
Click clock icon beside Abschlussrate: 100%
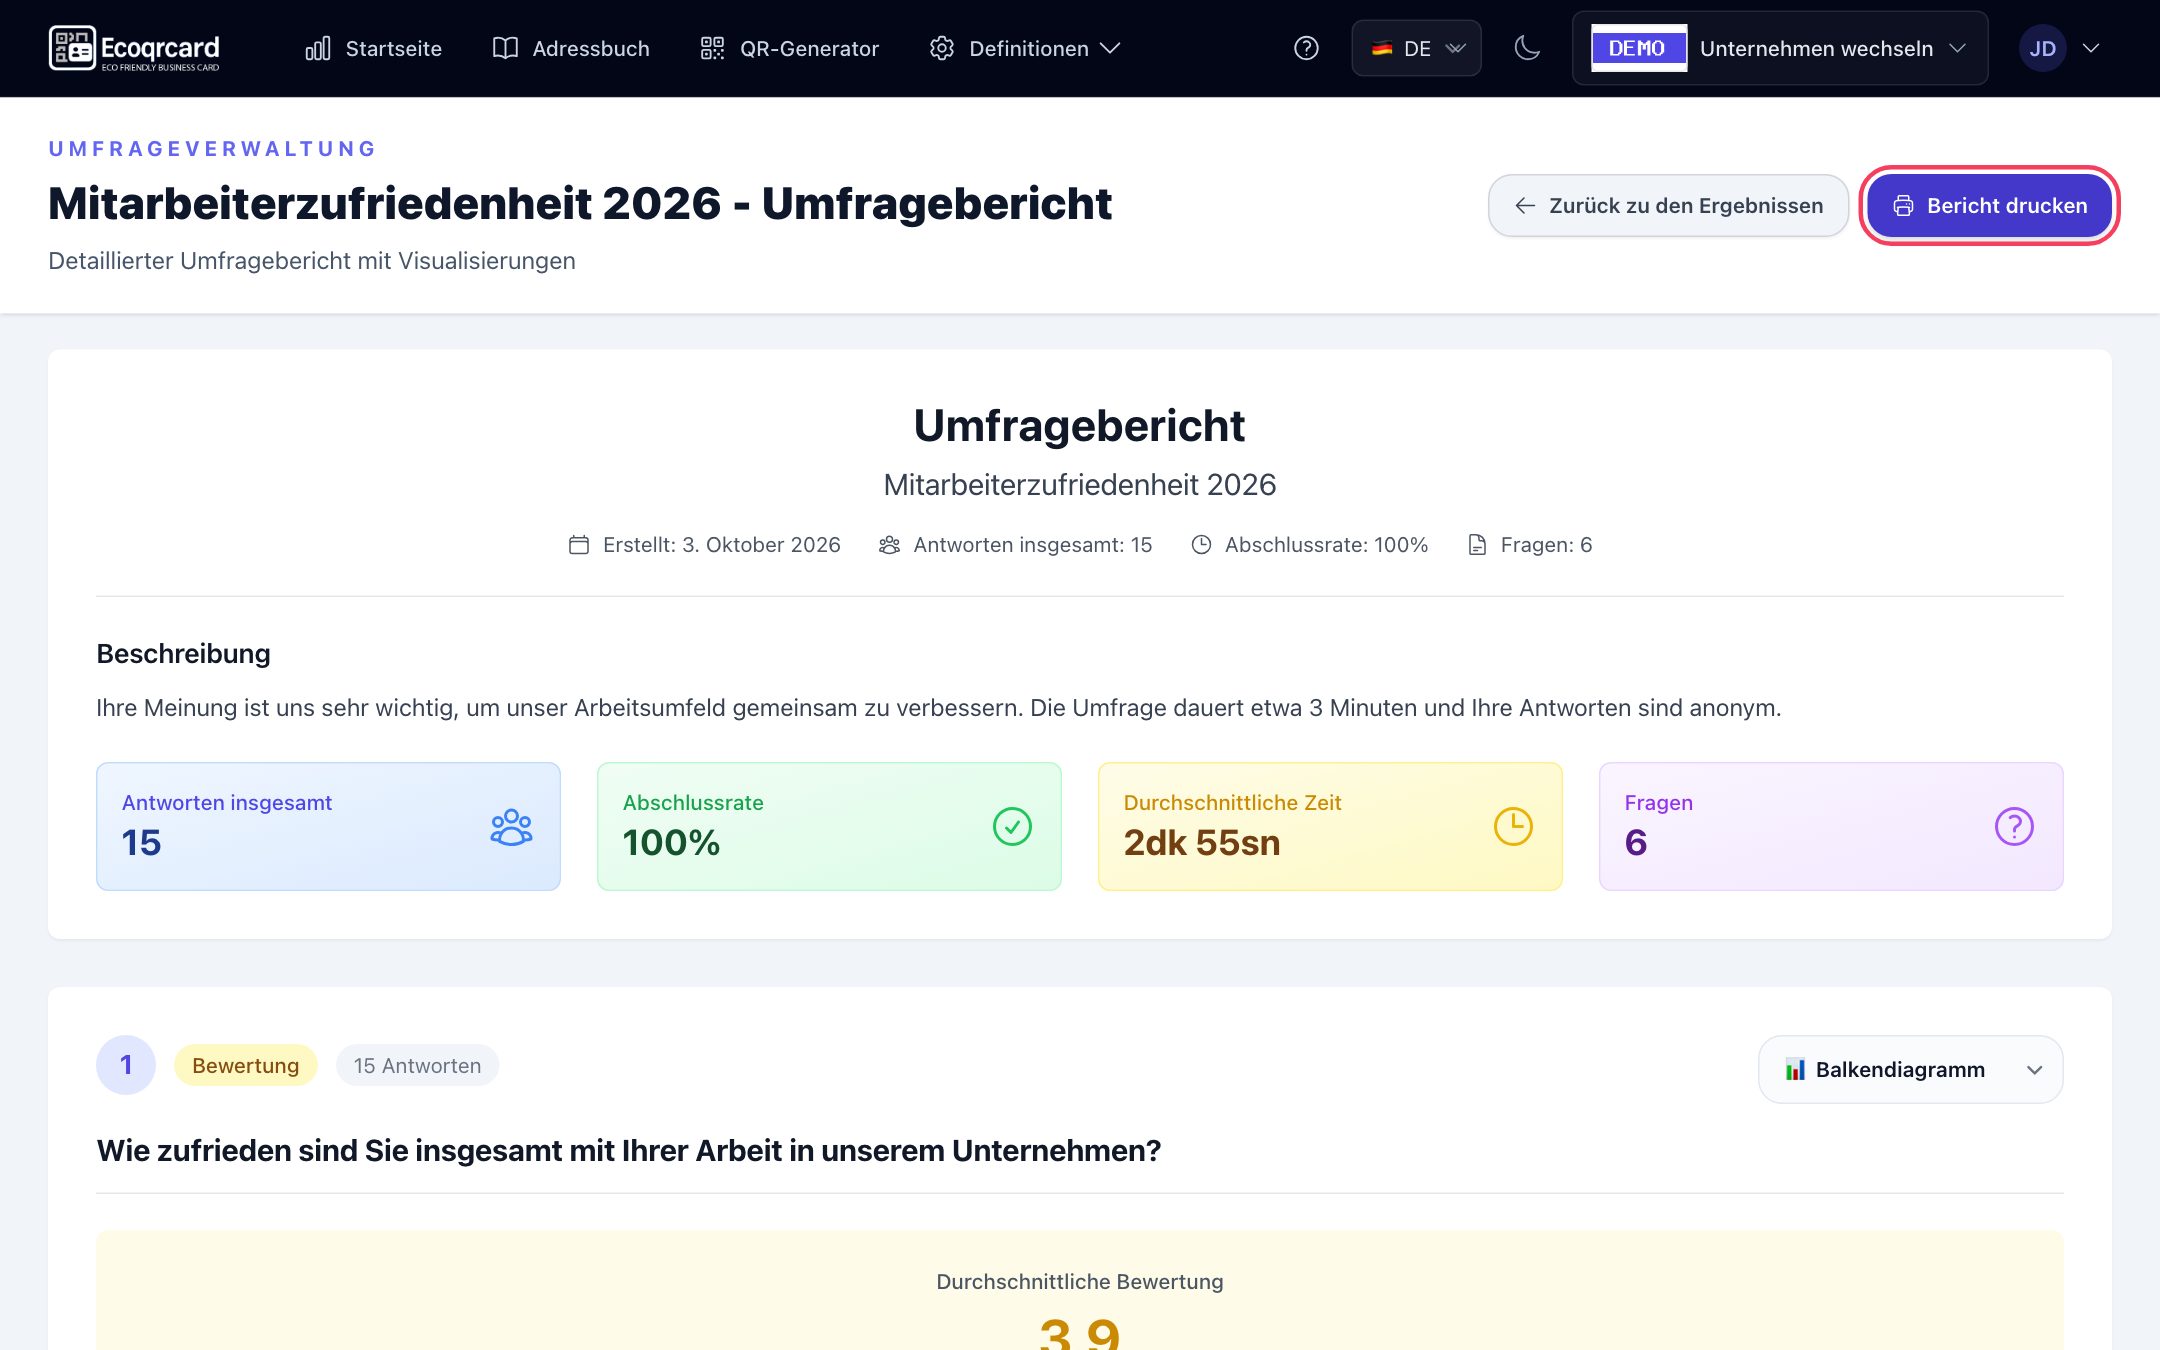[1201, 545]
